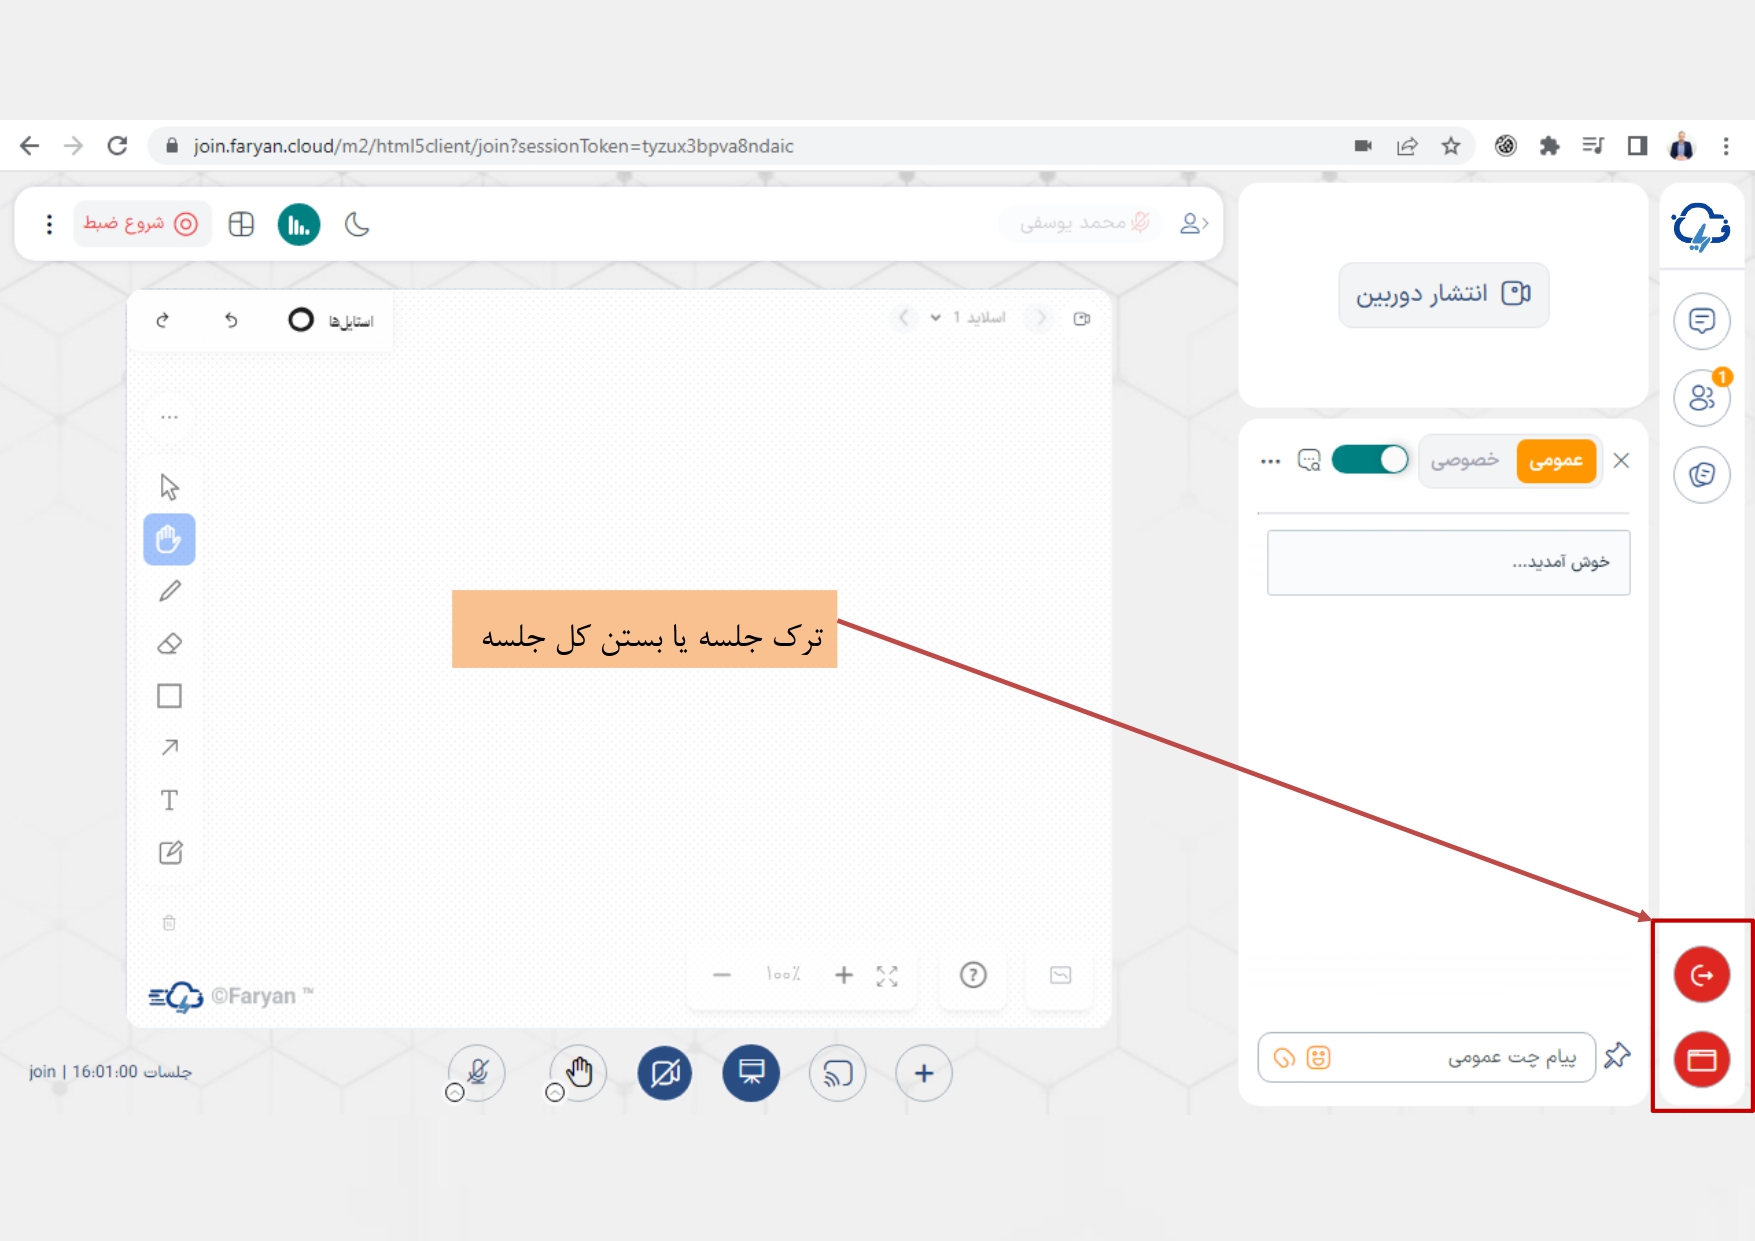1755x1241 pixels.
Task: Select the text tool
Action: point(170,800)
